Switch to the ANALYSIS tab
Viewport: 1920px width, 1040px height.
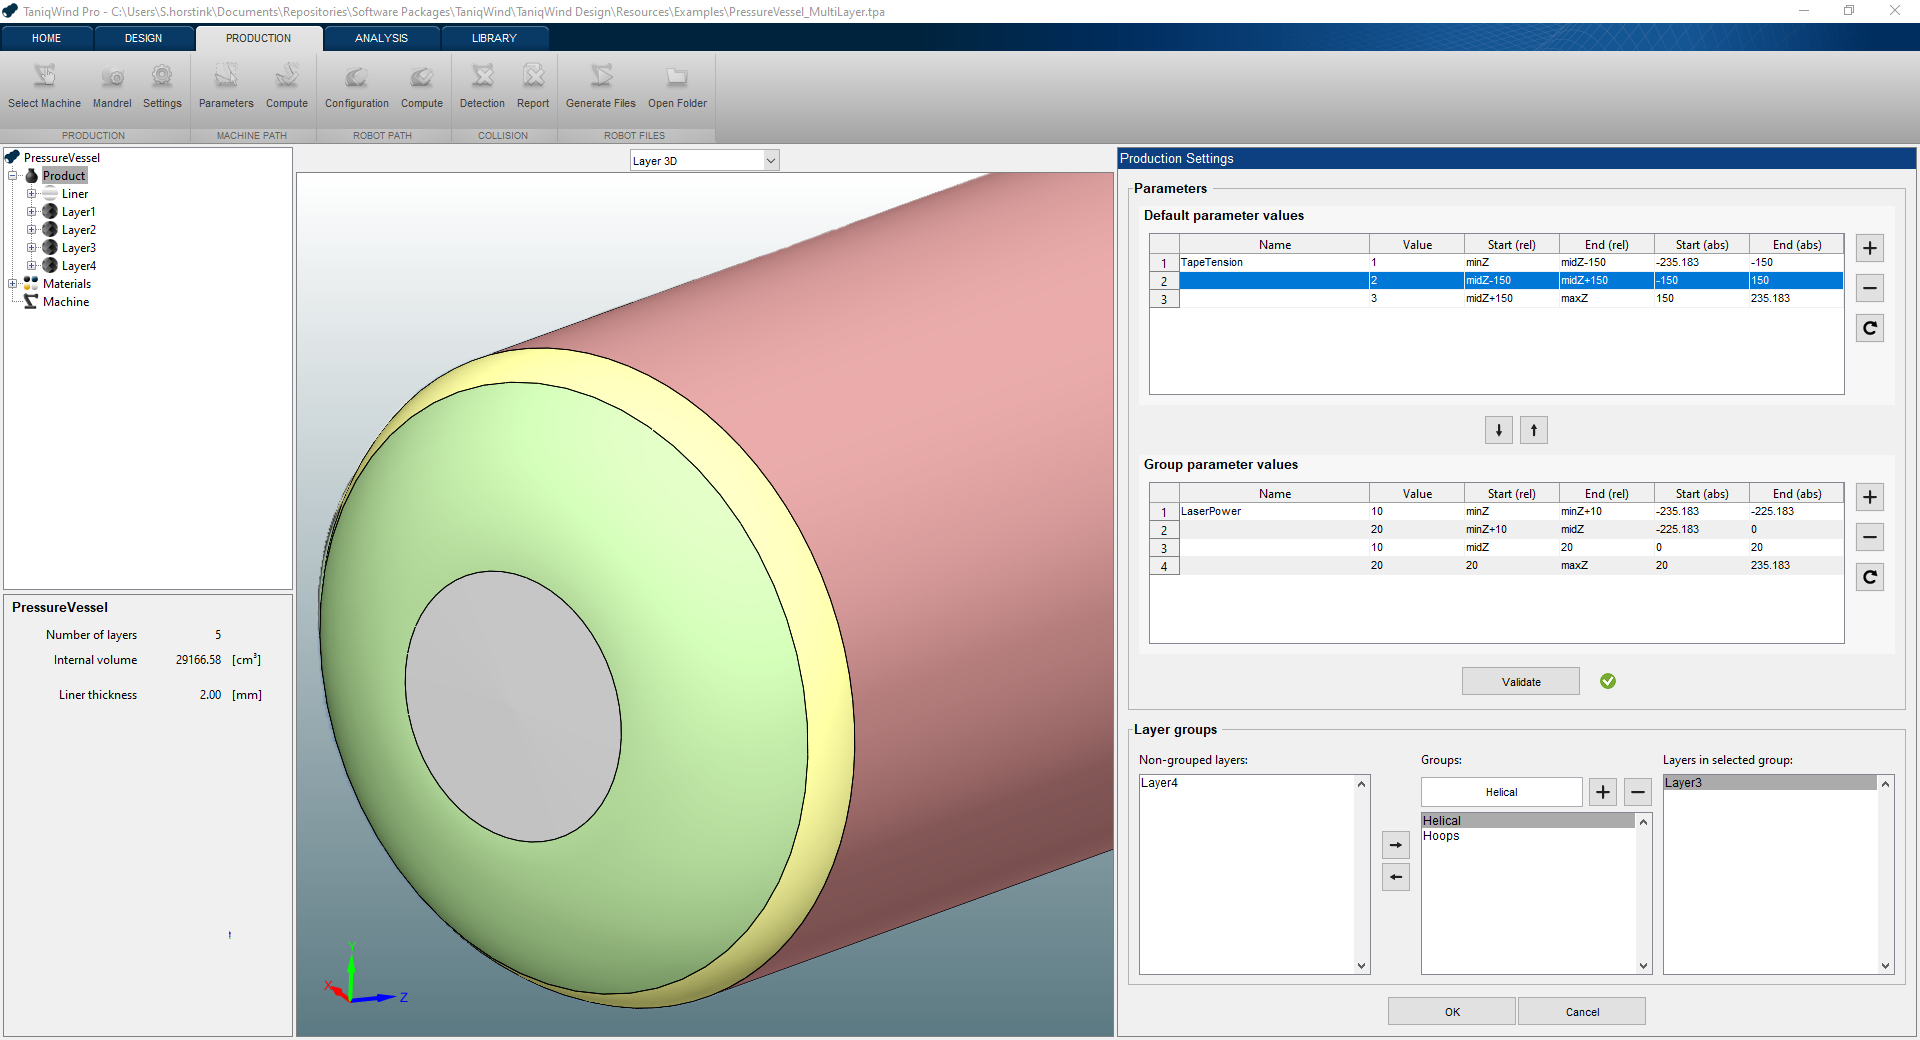(381, 38)
